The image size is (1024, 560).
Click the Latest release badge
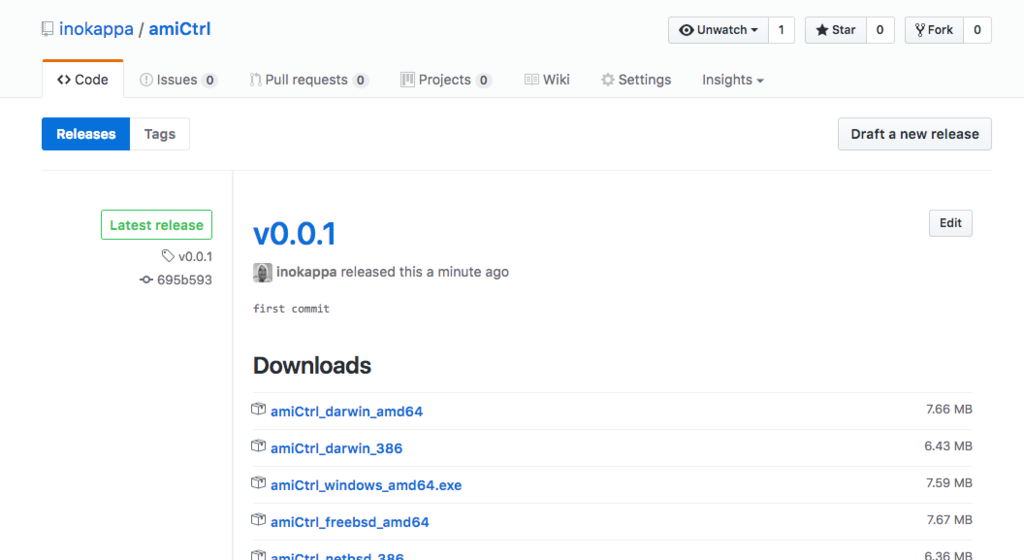(157, 225)
